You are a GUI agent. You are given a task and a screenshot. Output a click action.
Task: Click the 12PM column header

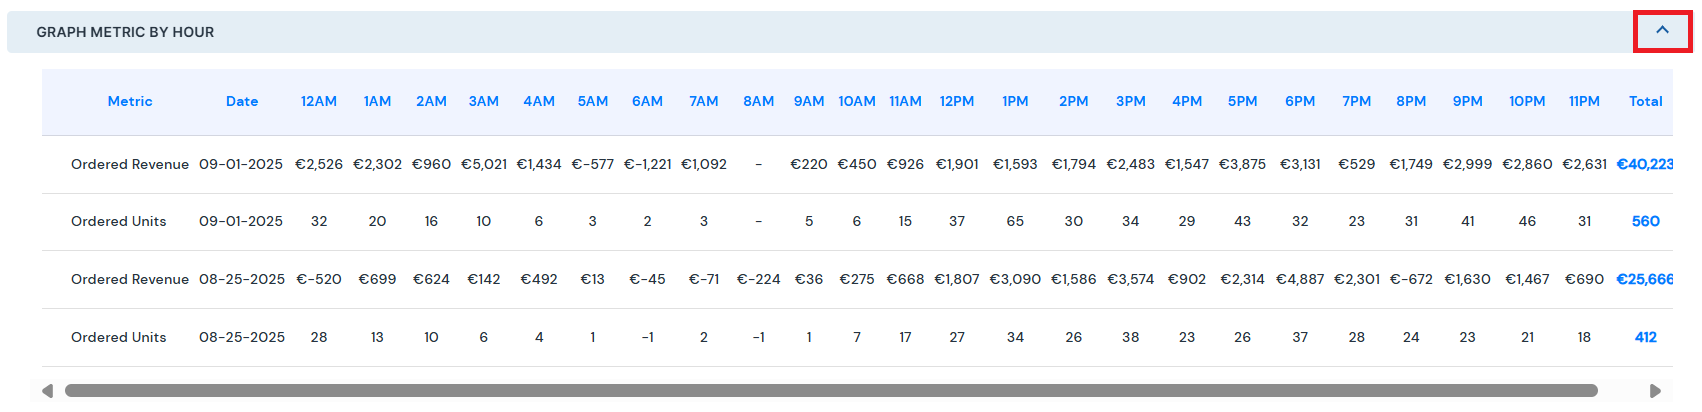[957, 101]
